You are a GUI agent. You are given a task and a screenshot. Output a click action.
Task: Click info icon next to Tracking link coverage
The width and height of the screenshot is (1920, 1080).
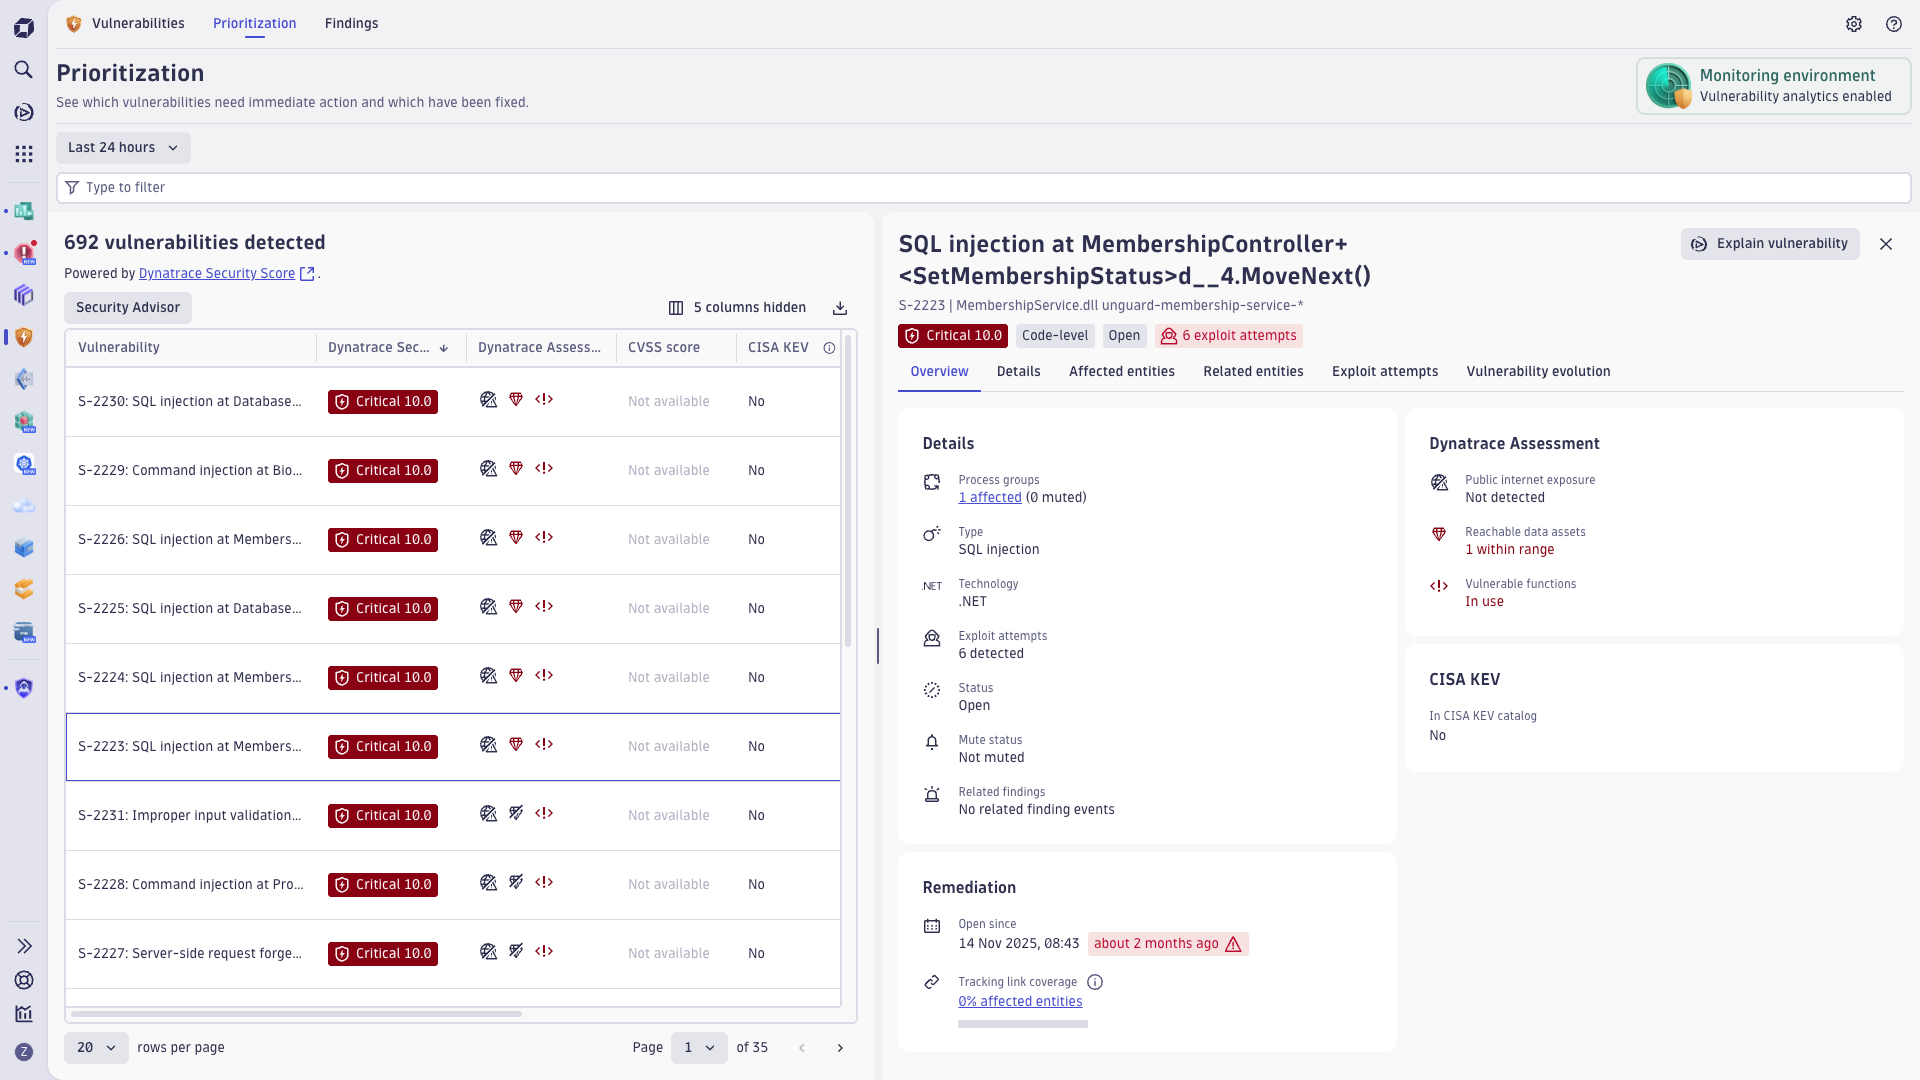tap(1095, 982)
